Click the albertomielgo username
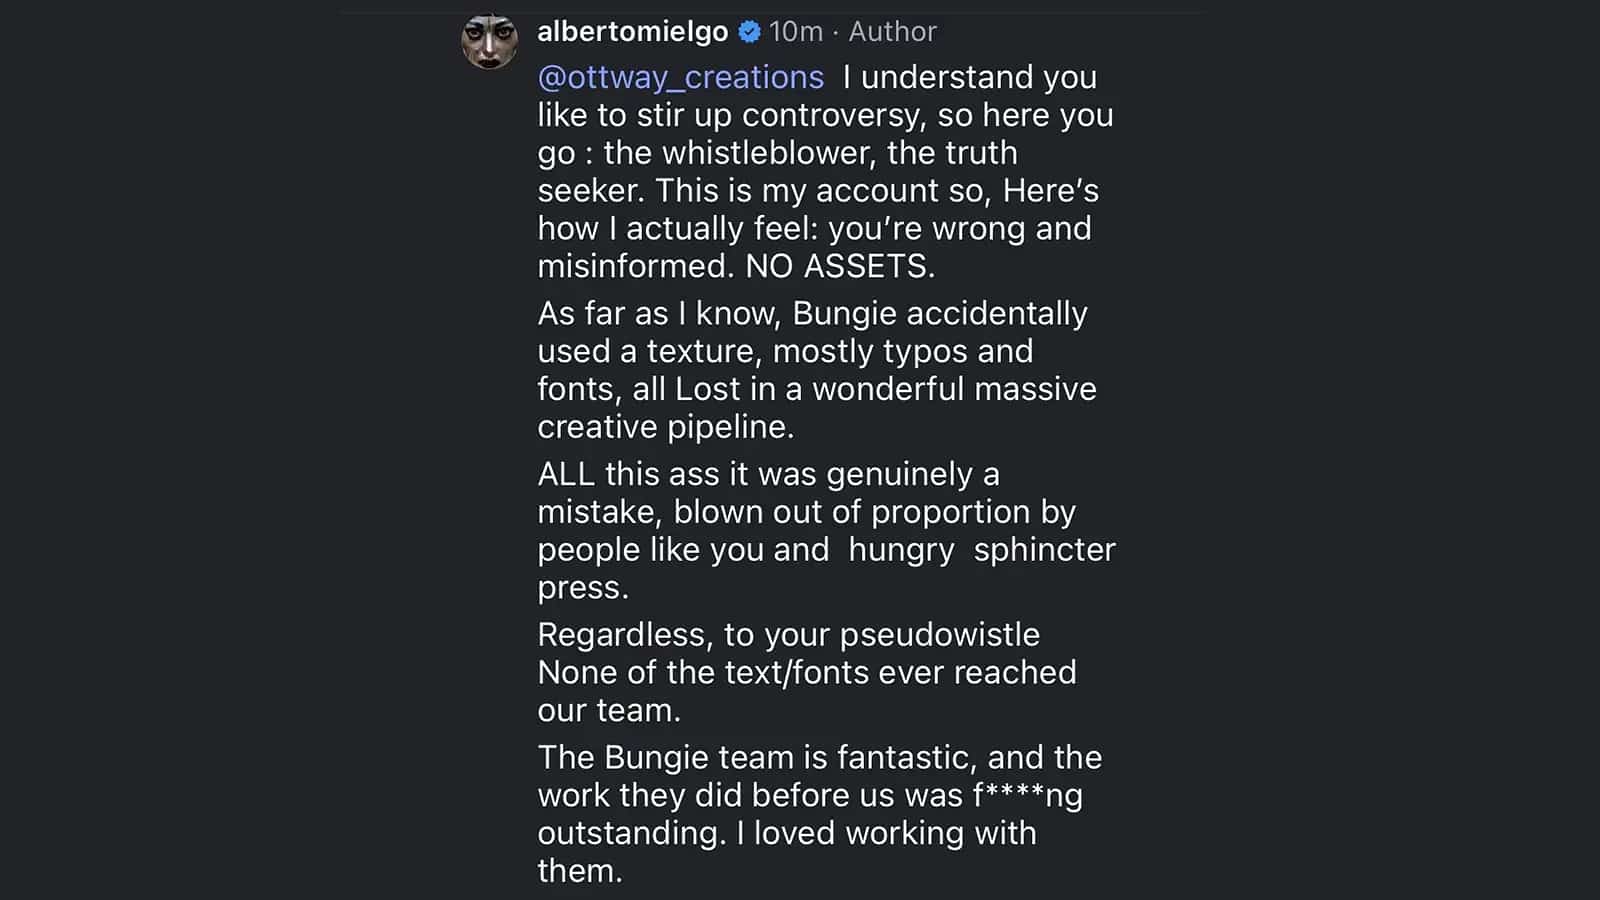1600x900 pixels. (632, 32)
